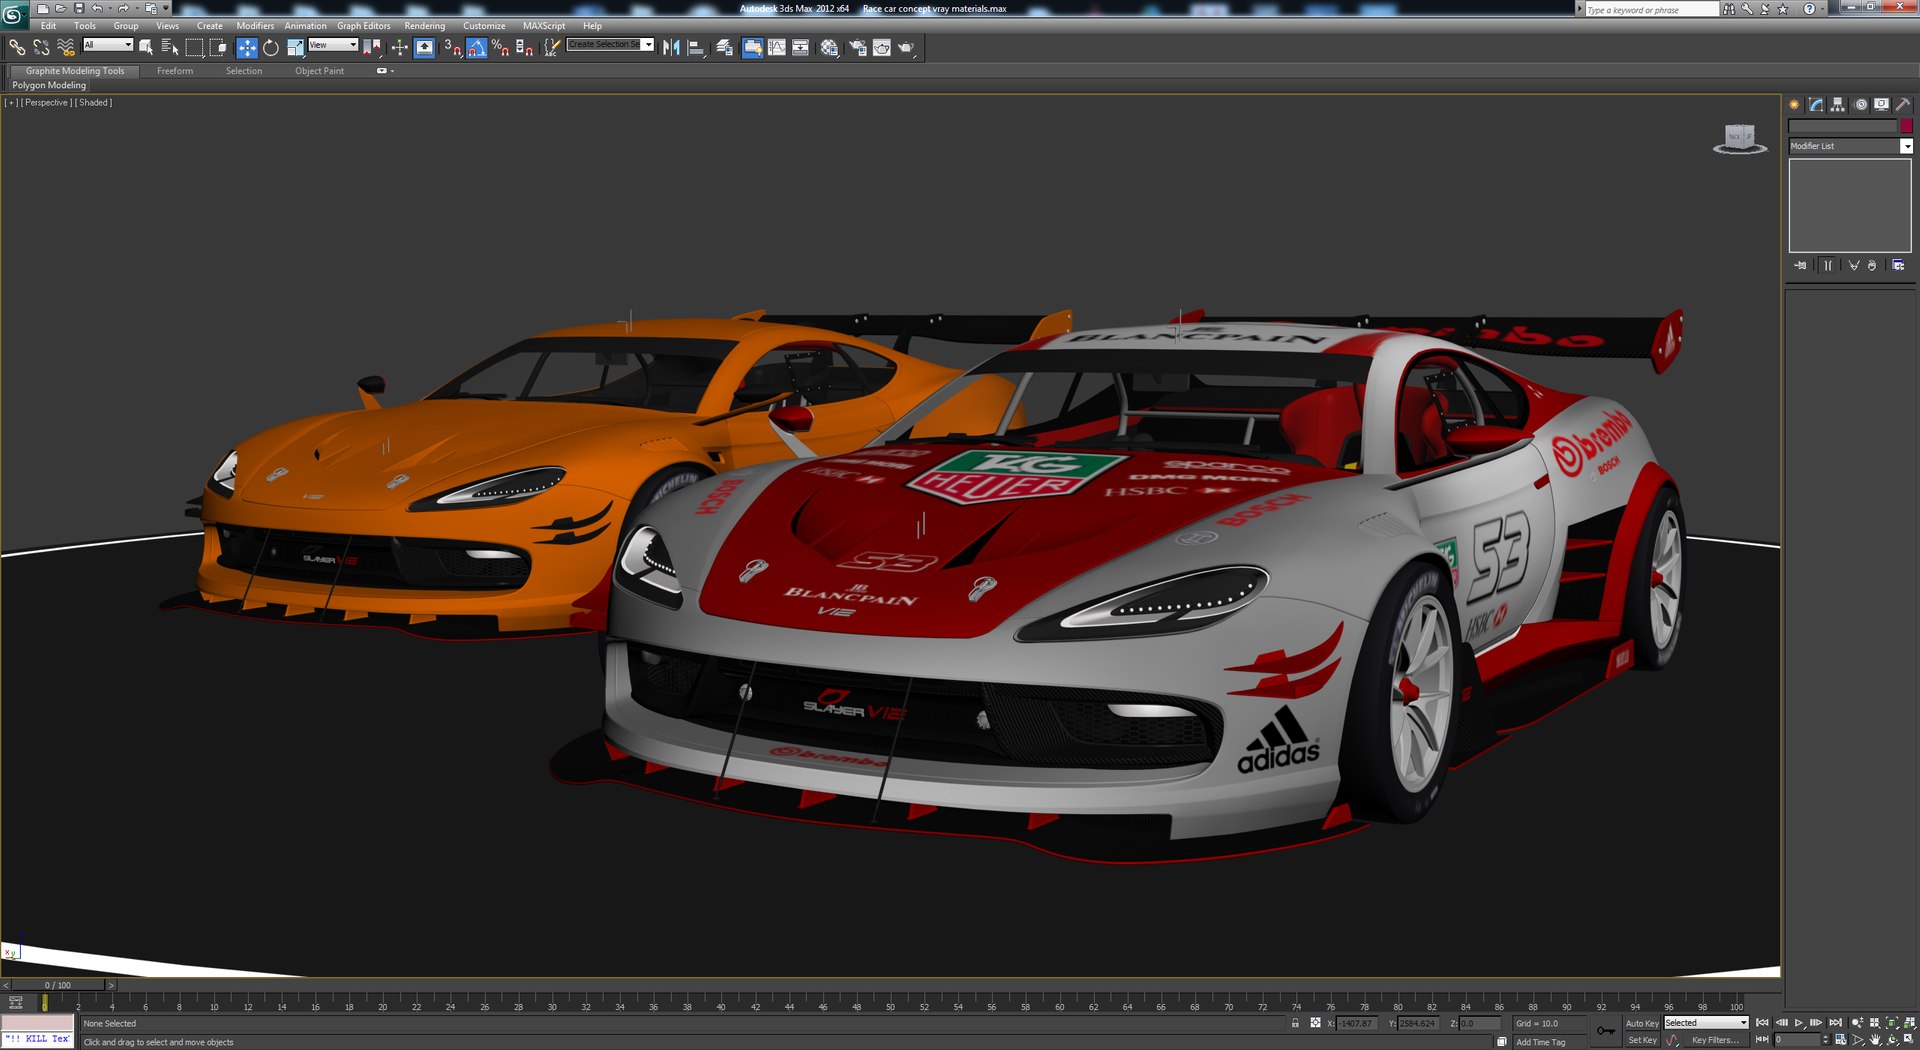The width and height of the screenshot is (1920, 1050).
Task: Open the Layer Manager
Action: click(x=725, y=47)
